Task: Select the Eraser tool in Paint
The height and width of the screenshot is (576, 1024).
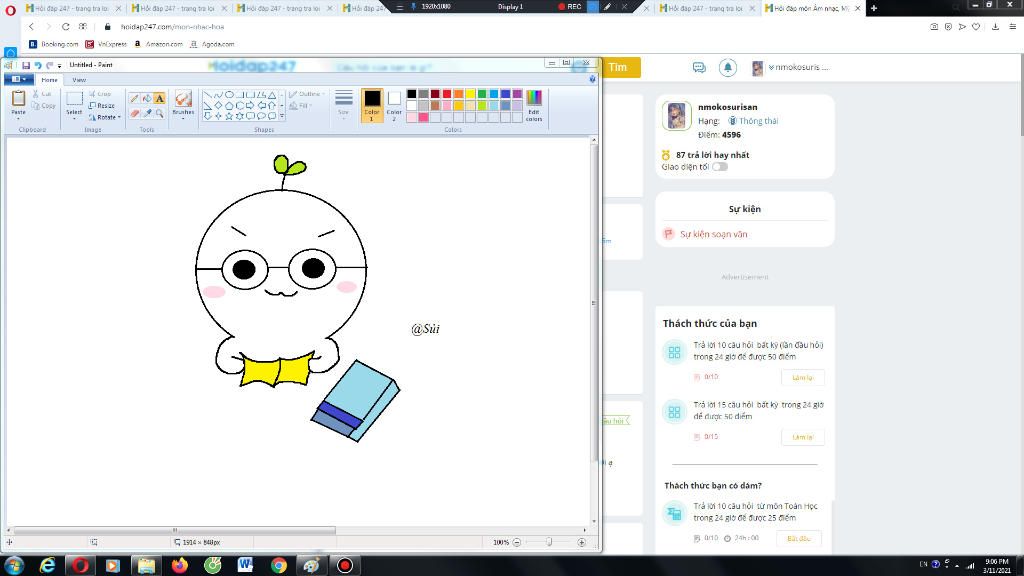Action: (135, 113)
